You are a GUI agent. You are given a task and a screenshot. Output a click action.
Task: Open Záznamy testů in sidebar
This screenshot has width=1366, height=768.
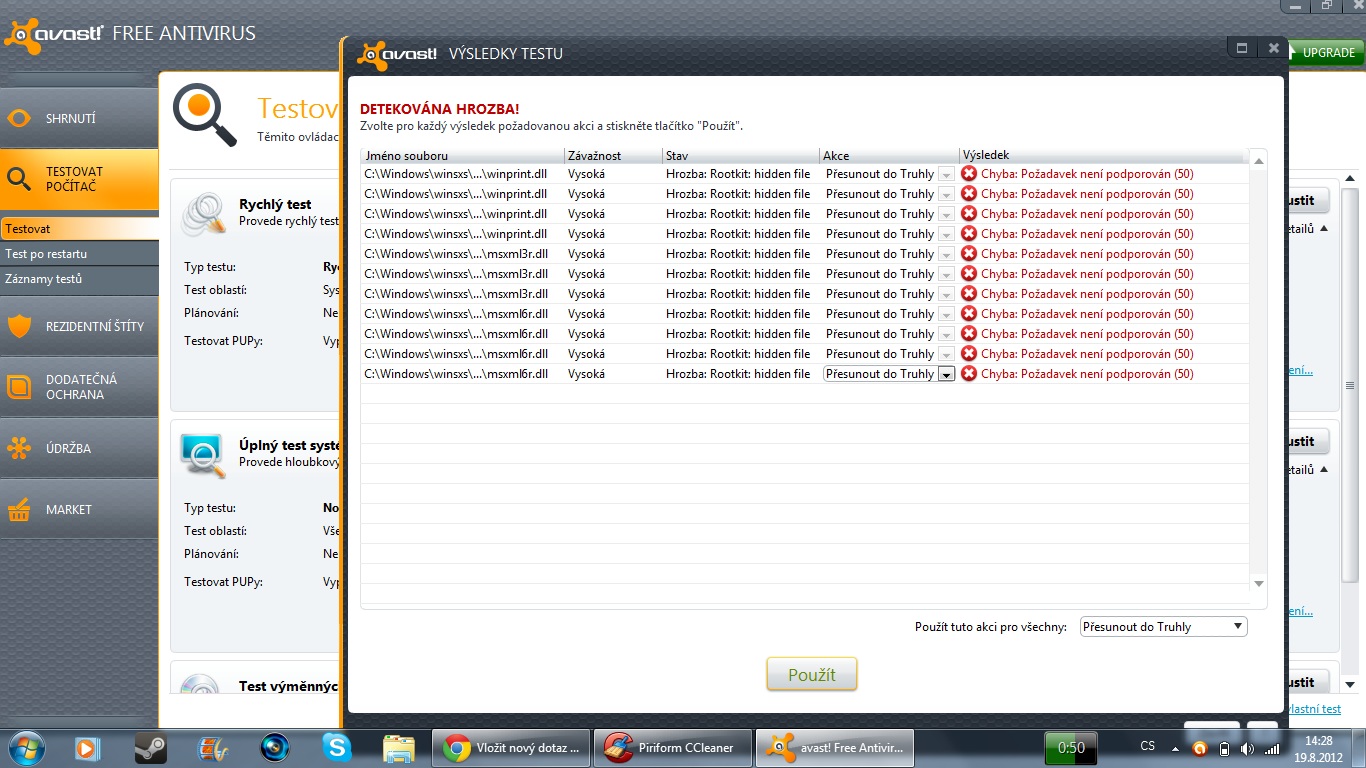point(79,279)
